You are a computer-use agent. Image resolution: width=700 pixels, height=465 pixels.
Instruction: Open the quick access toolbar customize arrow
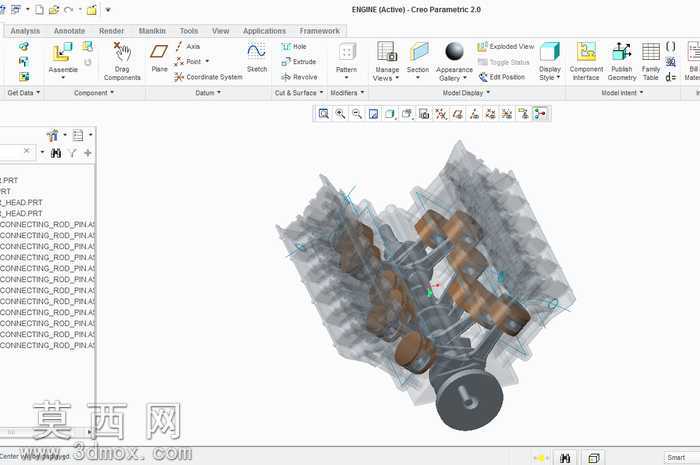point(108,9)
